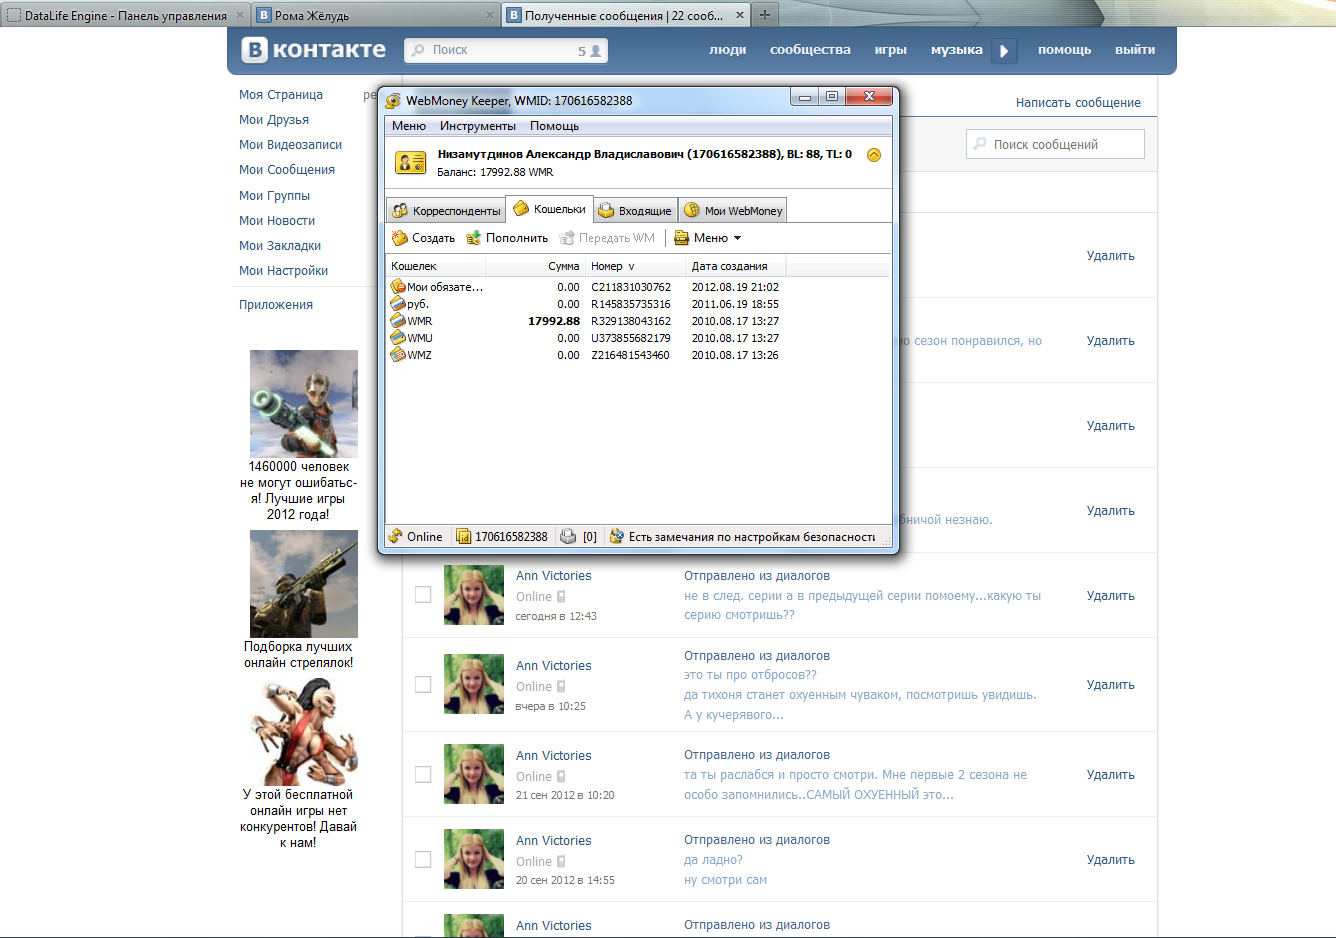Click the Online status icon in status bar
This screenshot has height=938, width=1336.
[396, 537]
